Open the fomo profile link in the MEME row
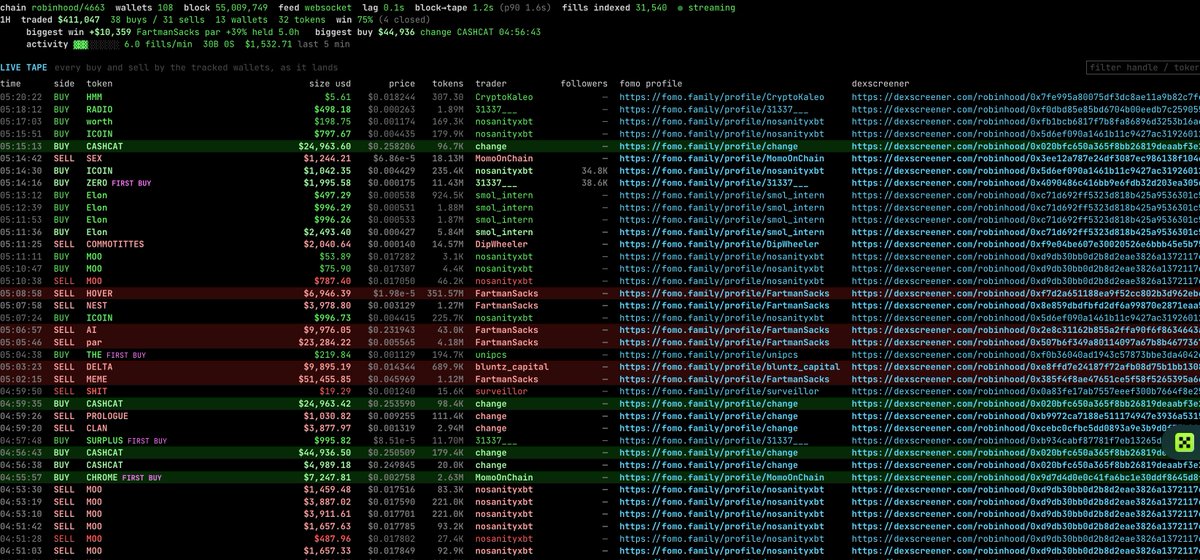The height and width of the screenshot is (560, 1200). pos(724,379)
